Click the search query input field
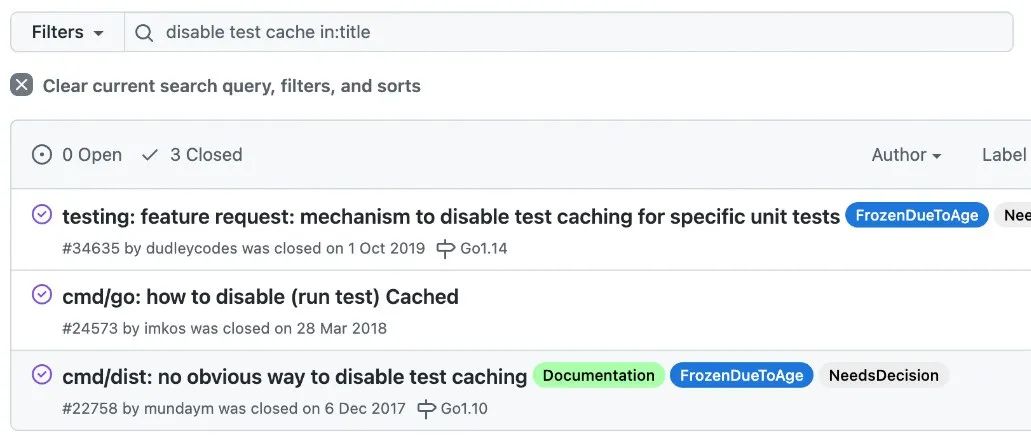 [569, 32]
